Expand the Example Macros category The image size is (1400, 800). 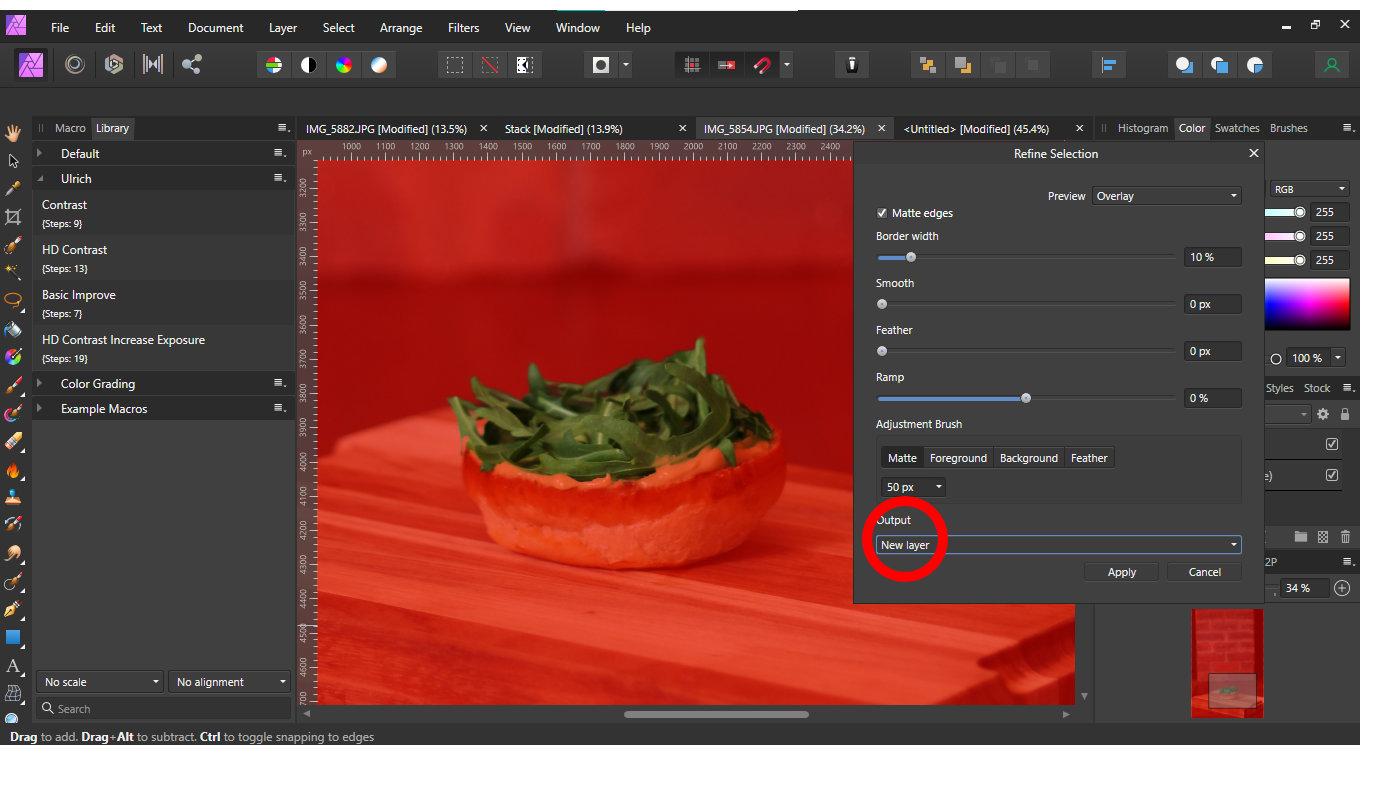pos(40,409)
